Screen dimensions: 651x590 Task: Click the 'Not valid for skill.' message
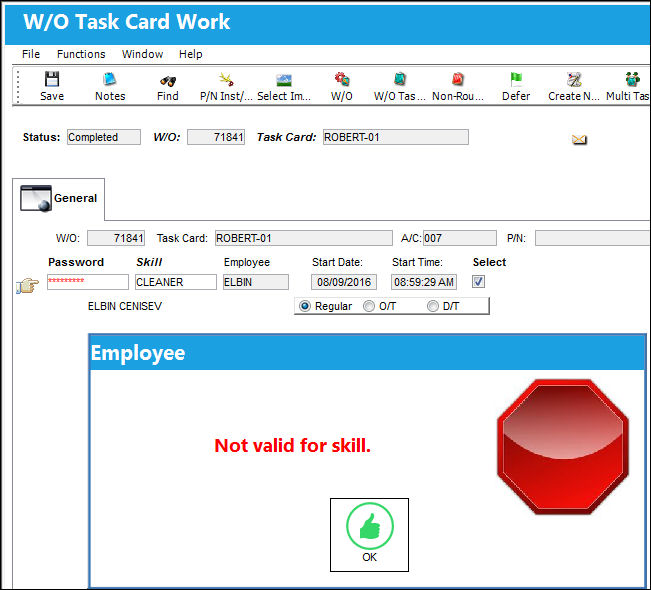(x=292, y=446)
